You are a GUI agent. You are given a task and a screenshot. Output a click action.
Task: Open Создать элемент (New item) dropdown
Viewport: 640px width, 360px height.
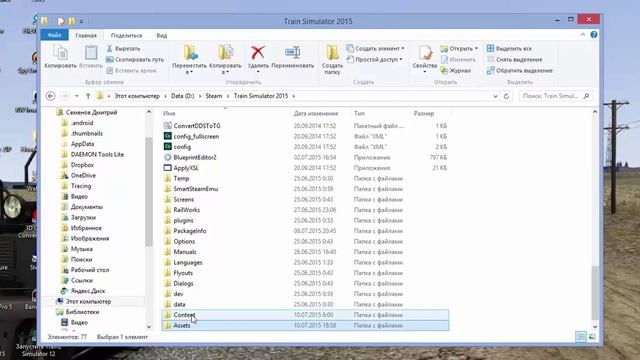pyautogui.click(x=376, y=49)
